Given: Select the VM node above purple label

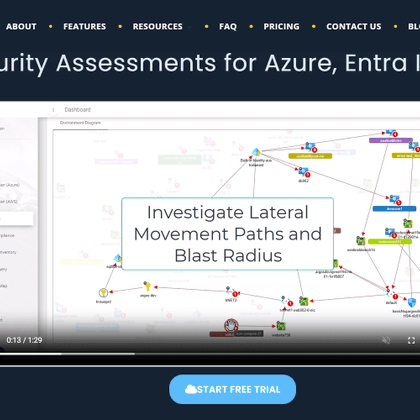Looking at the screenshot, I should (x=391, y=132).
